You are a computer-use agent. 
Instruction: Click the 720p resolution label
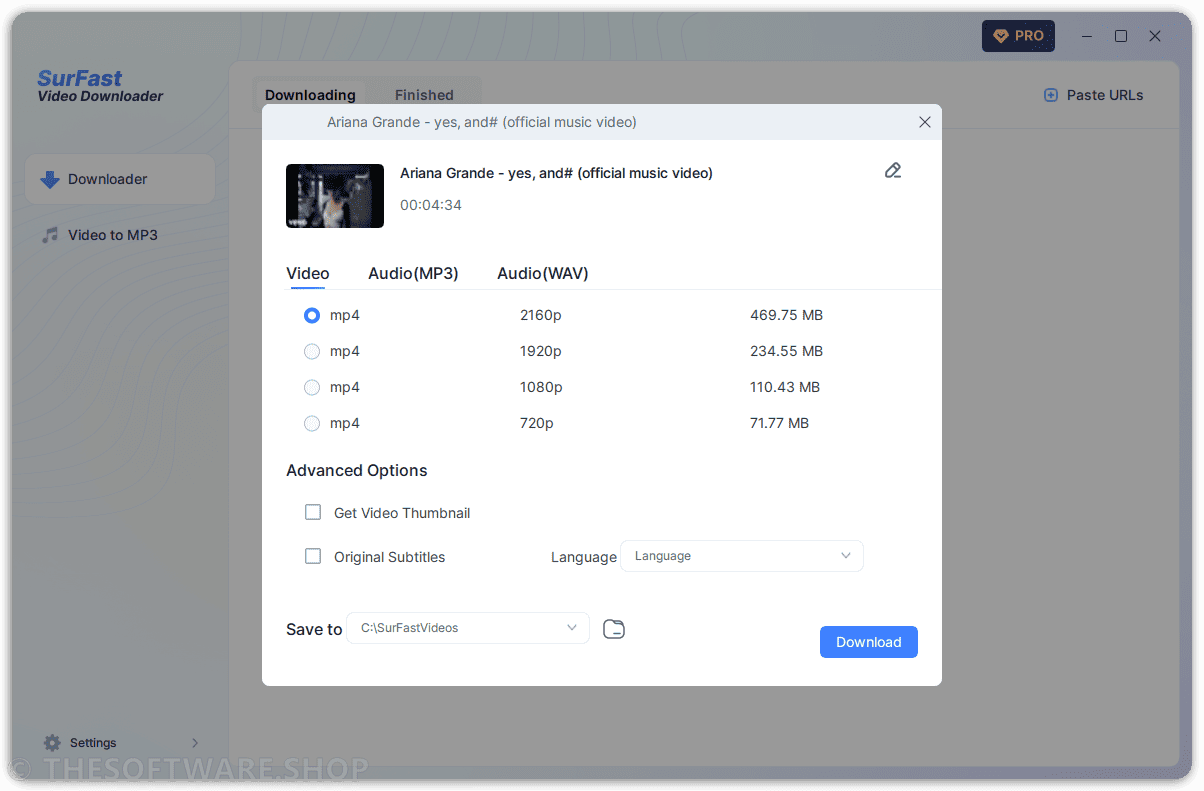[x=537, y=423]
